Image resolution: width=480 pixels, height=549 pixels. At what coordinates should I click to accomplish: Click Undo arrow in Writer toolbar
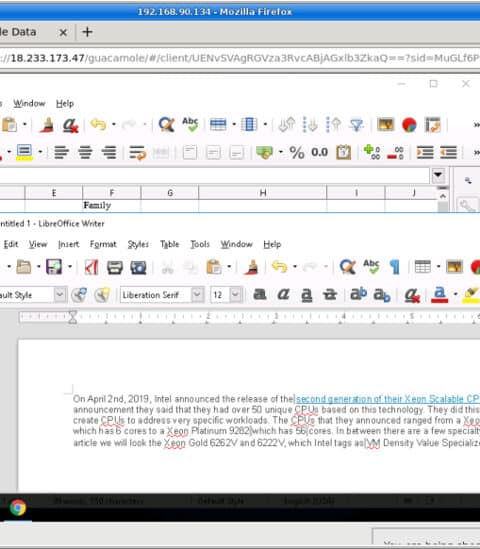click(279, 267)
